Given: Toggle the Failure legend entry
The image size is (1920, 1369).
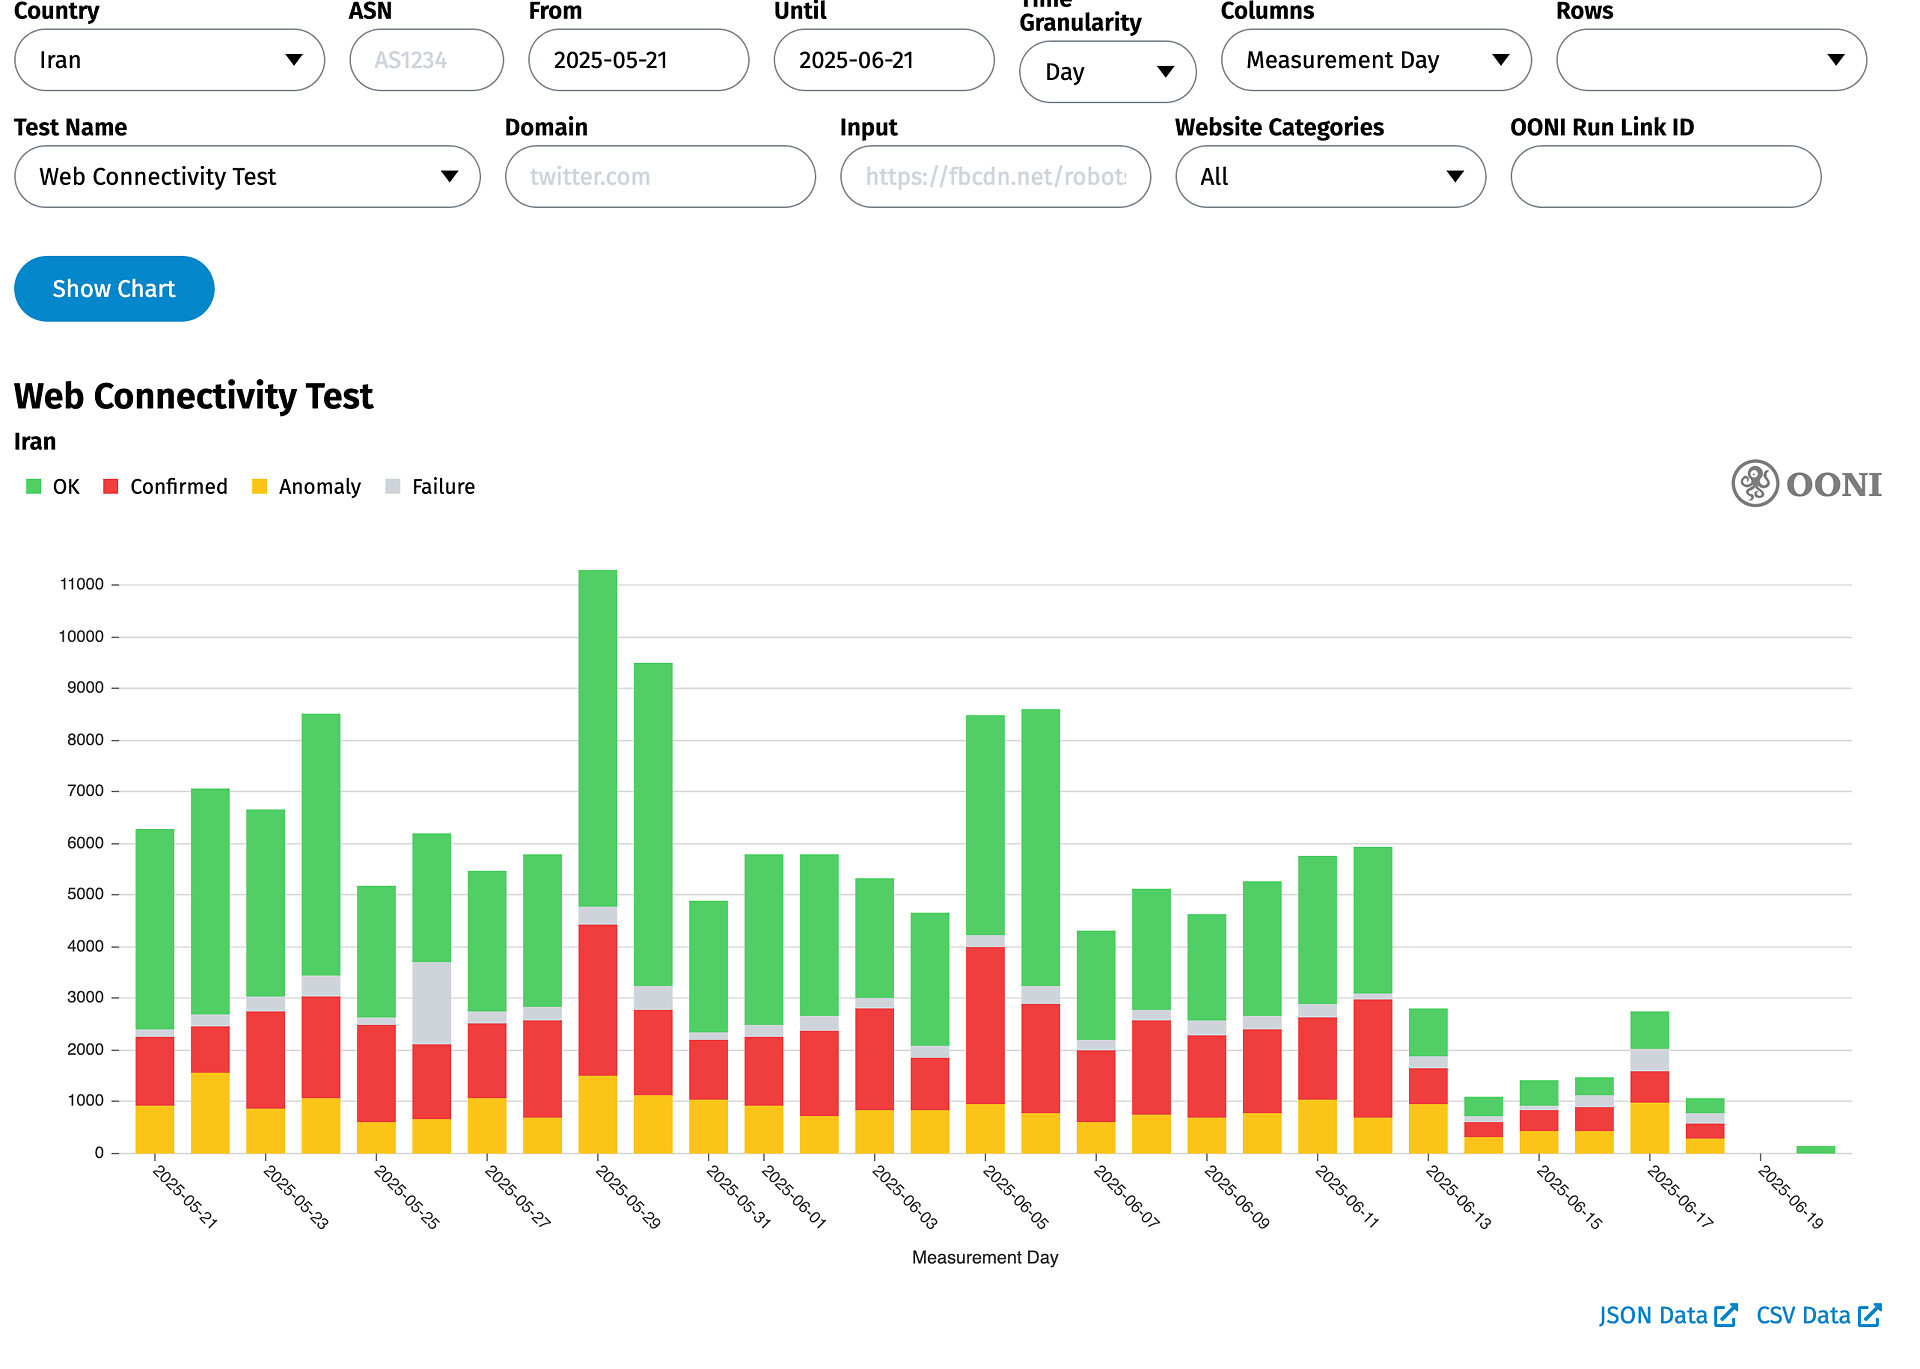Looking at the screenshot, I should coord(442,487).
